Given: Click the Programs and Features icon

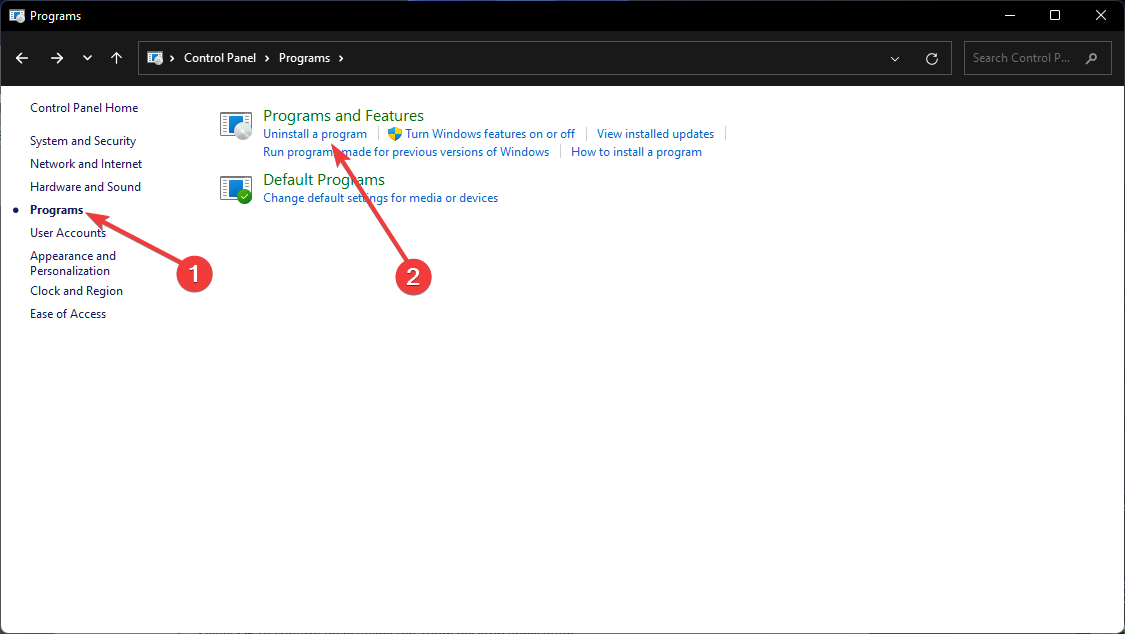Looking at the screenshot, I should 236,126.
